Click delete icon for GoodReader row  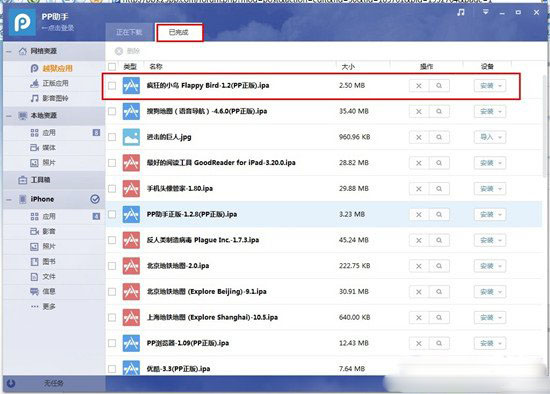tap(419, 163)
